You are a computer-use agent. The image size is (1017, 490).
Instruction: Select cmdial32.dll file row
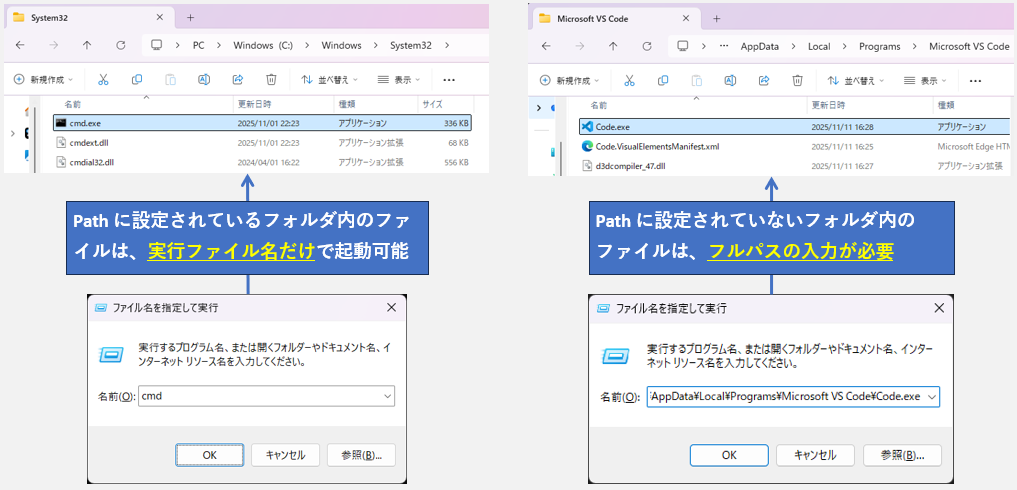[262, 162]
